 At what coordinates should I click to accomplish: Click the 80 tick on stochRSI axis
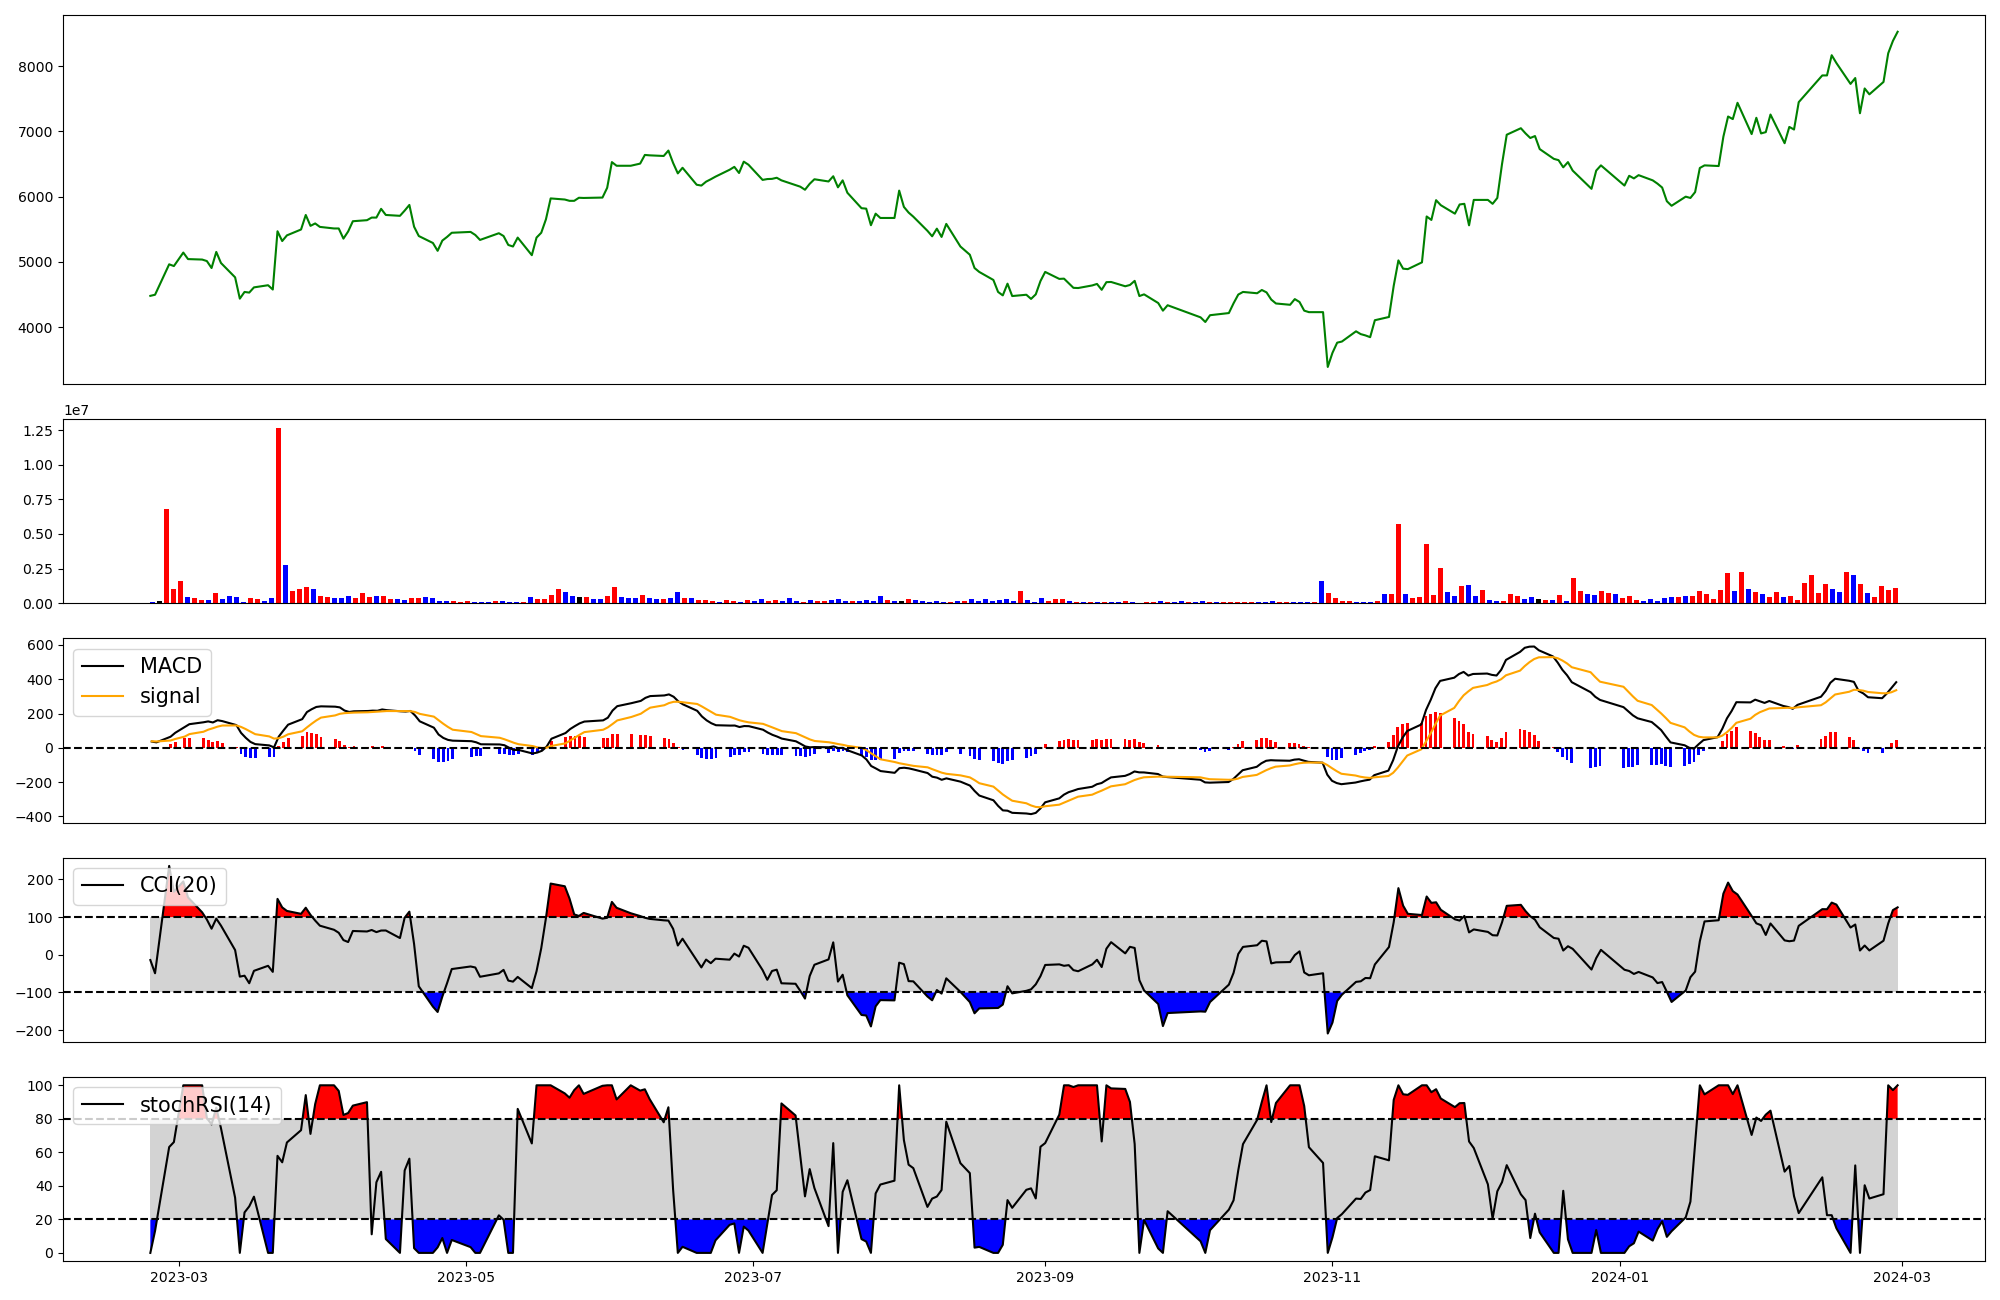(x=43, y=1120)
